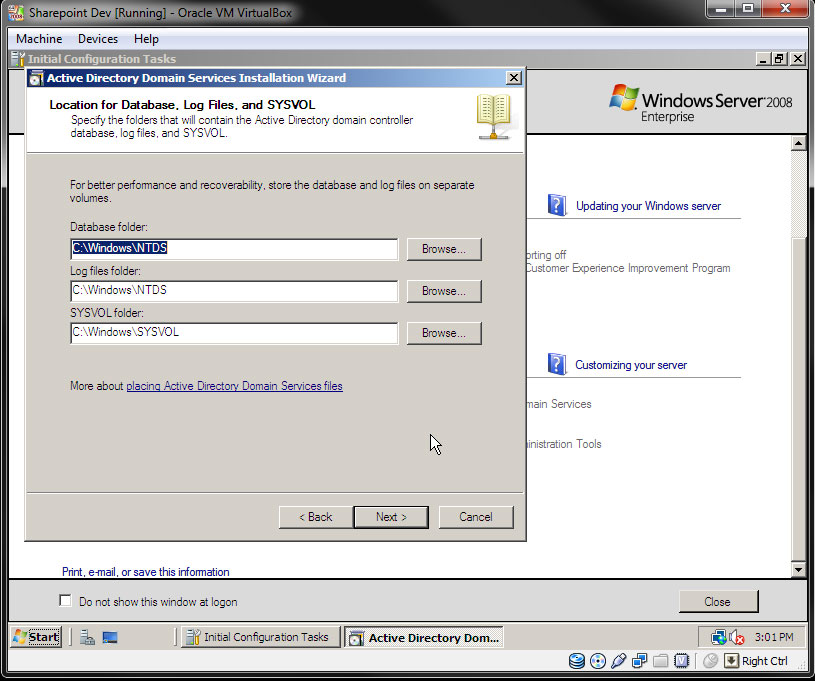
Task: Close the AD DS wizard with X
Action: (x=514, y=78)
